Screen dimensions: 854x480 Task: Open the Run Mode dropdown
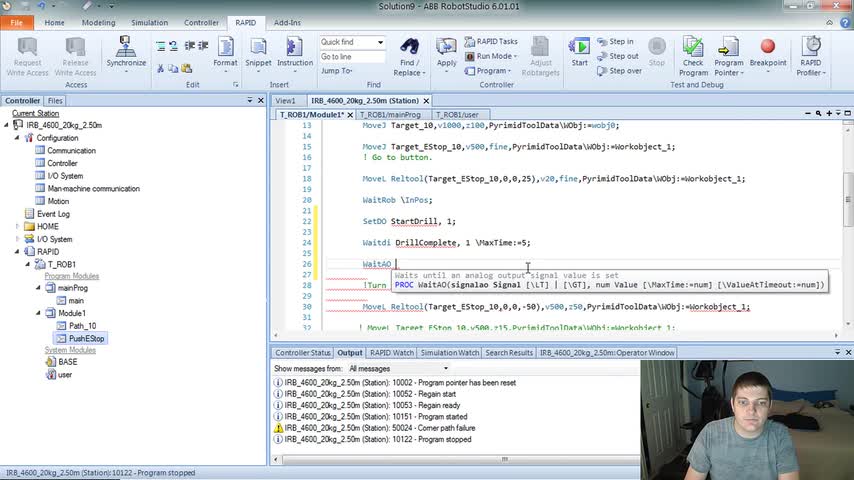(x=492, y=56)
